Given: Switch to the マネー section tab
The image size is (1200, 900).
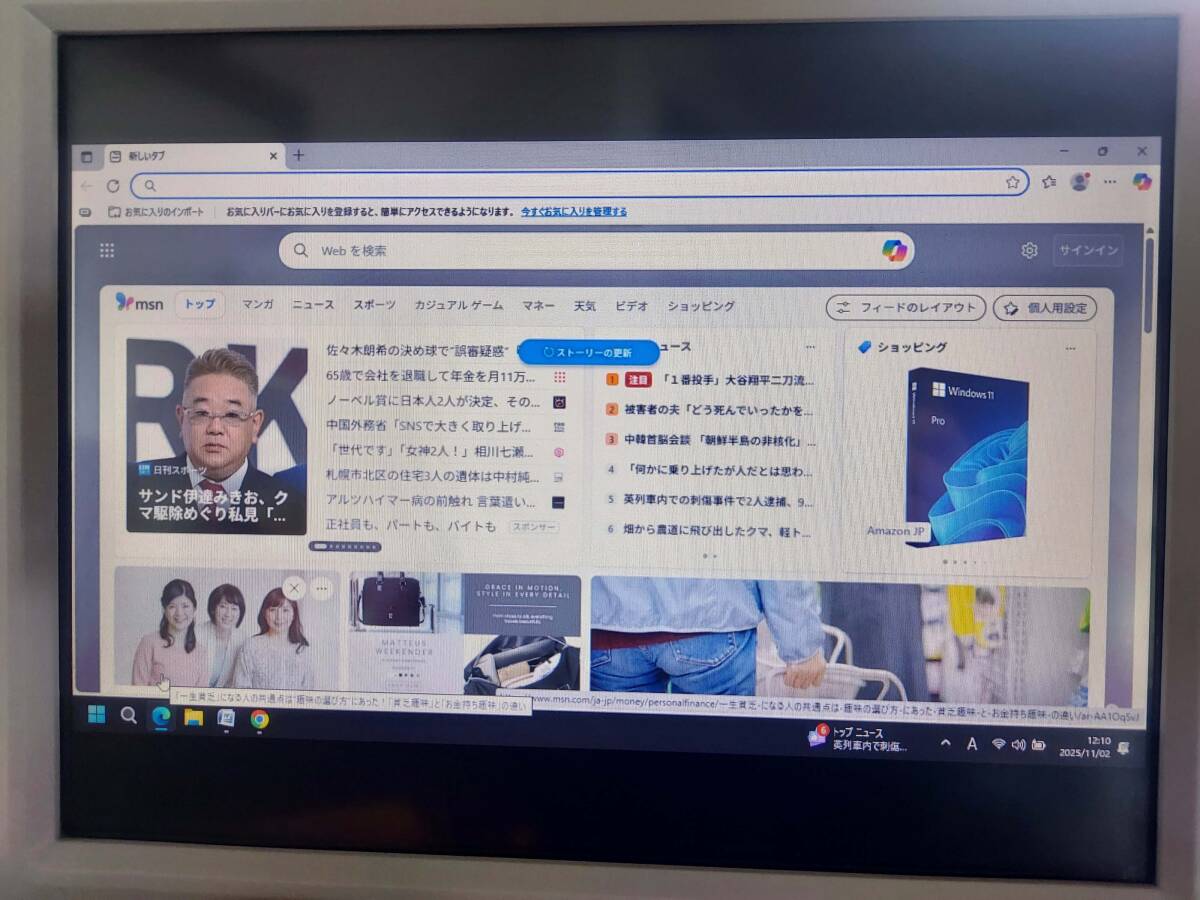Looking at the screenshot, I should tap(538, 306).
